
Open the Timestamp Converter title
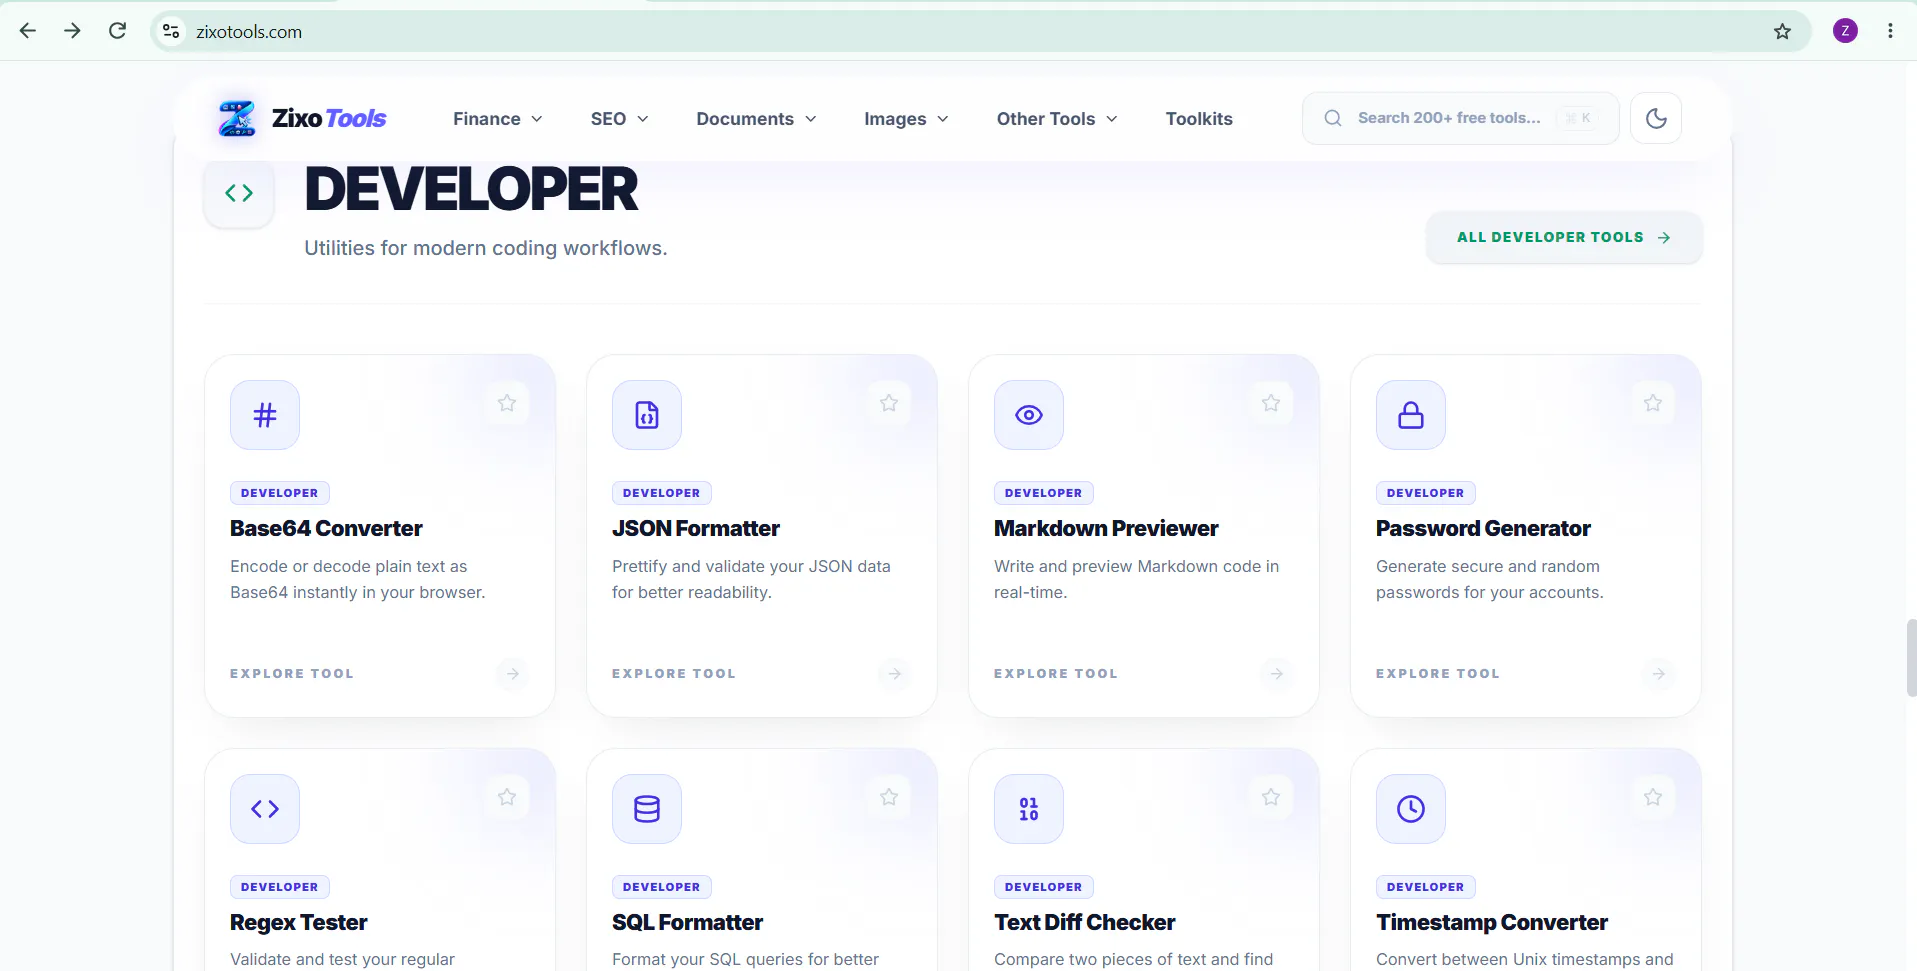(x=1492, y=922)
